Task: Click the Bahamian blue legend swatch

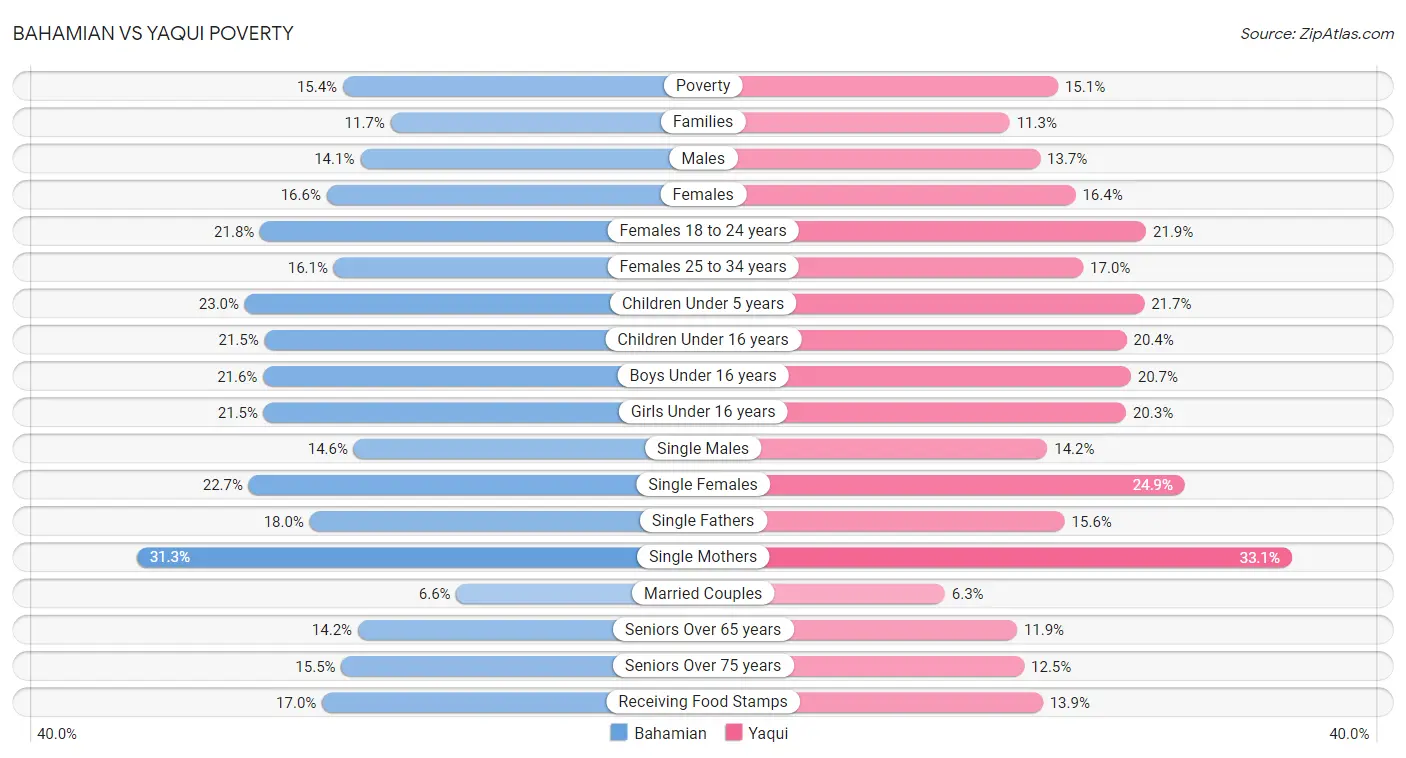Action: click(x=619, y=733)
